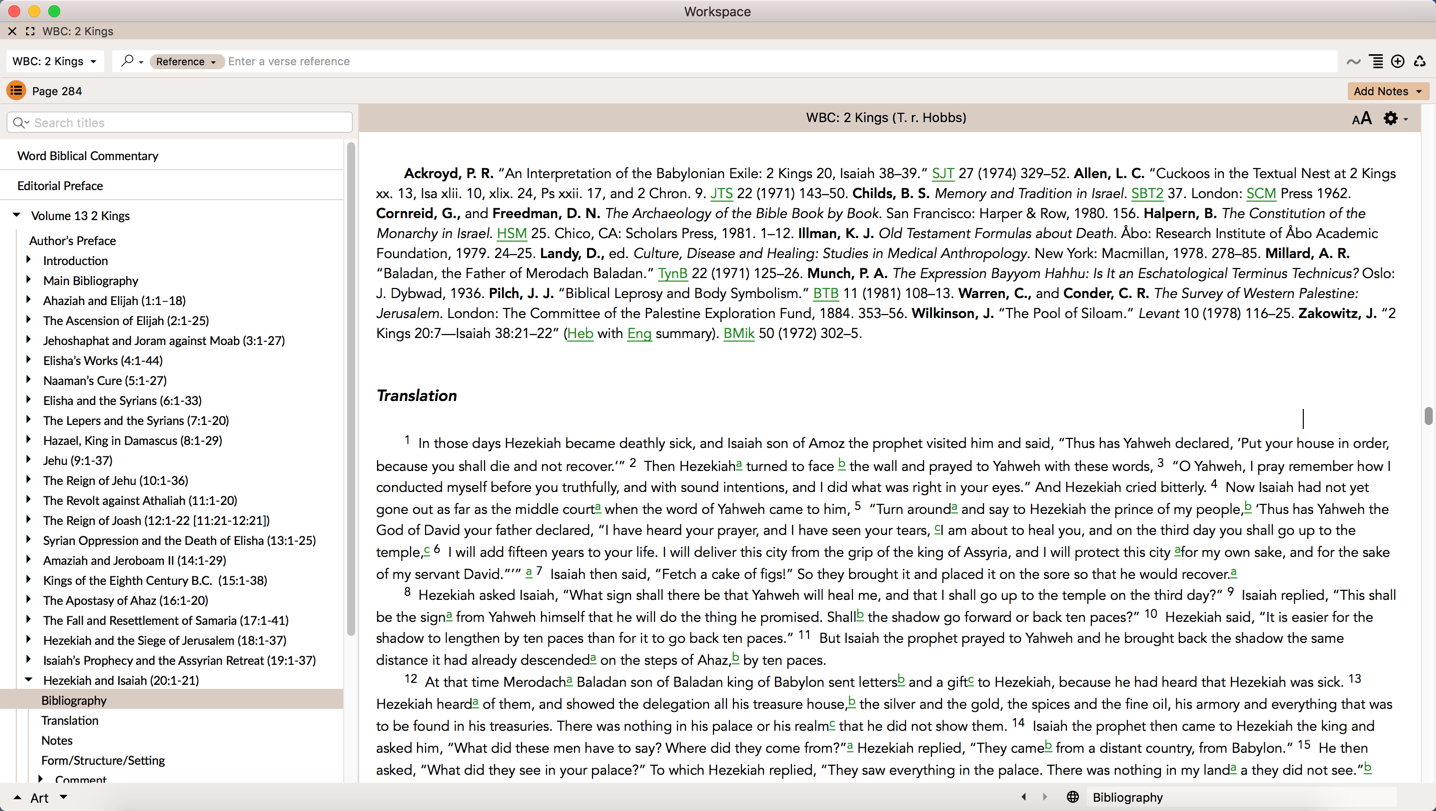
Task: Change text size with the AA icon
Action: 1361,119
